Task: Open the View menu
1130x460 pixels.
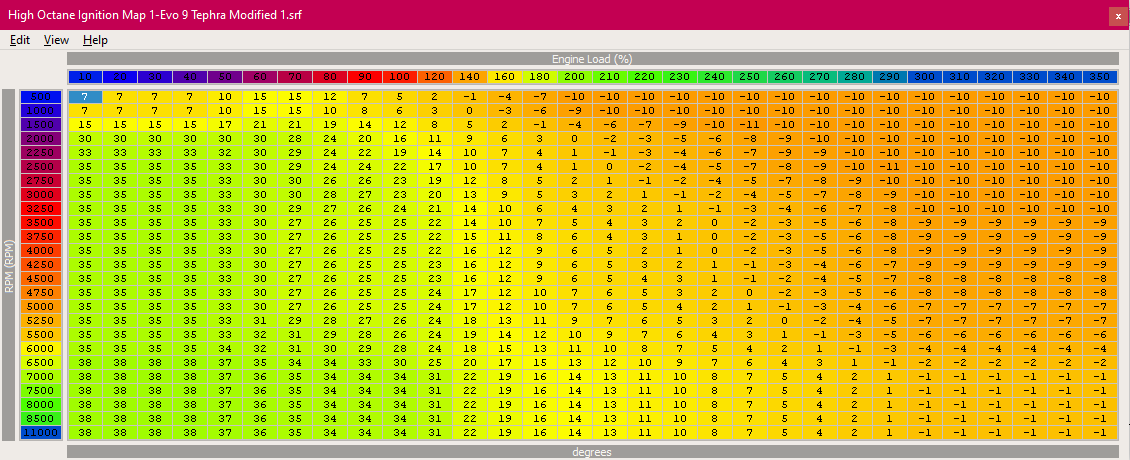Action: tap(56, 40)
